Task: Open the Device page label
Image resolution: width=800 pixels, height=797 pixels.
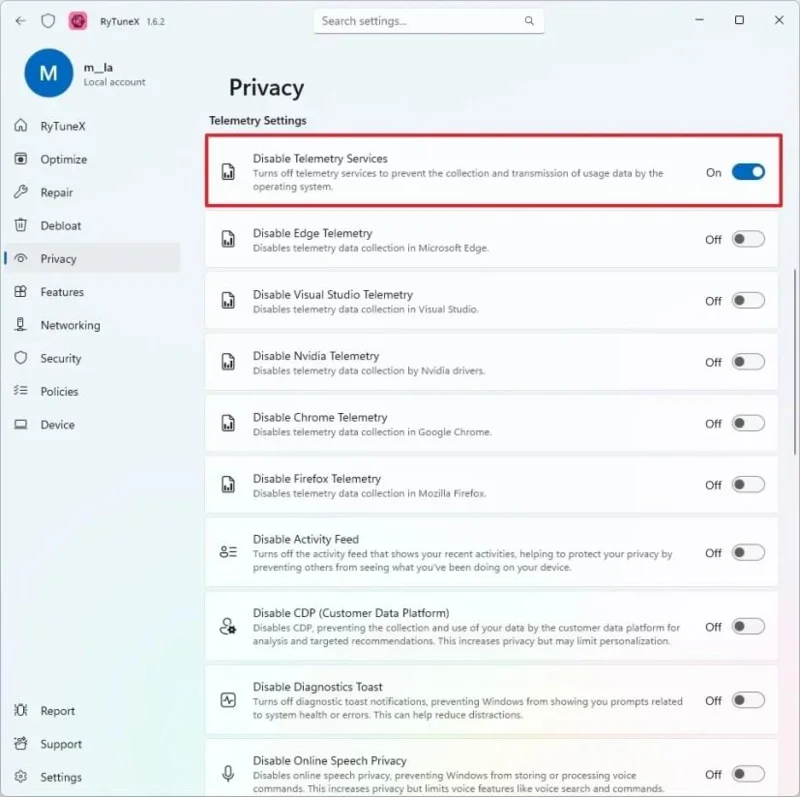Action: coord(58,425)
